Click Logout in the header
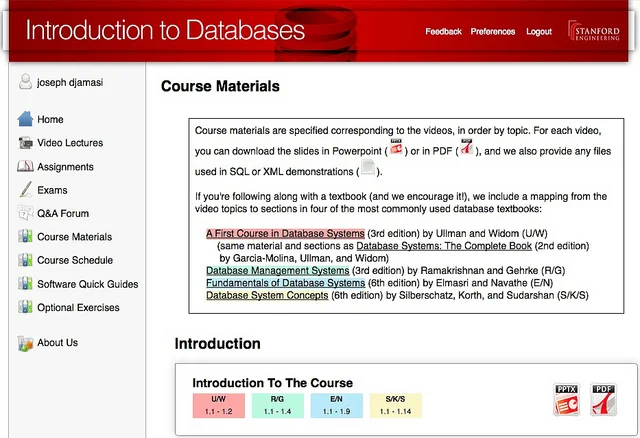Image resolution: width=640 pixels, height=438 pixels. [x=539, y=31]
